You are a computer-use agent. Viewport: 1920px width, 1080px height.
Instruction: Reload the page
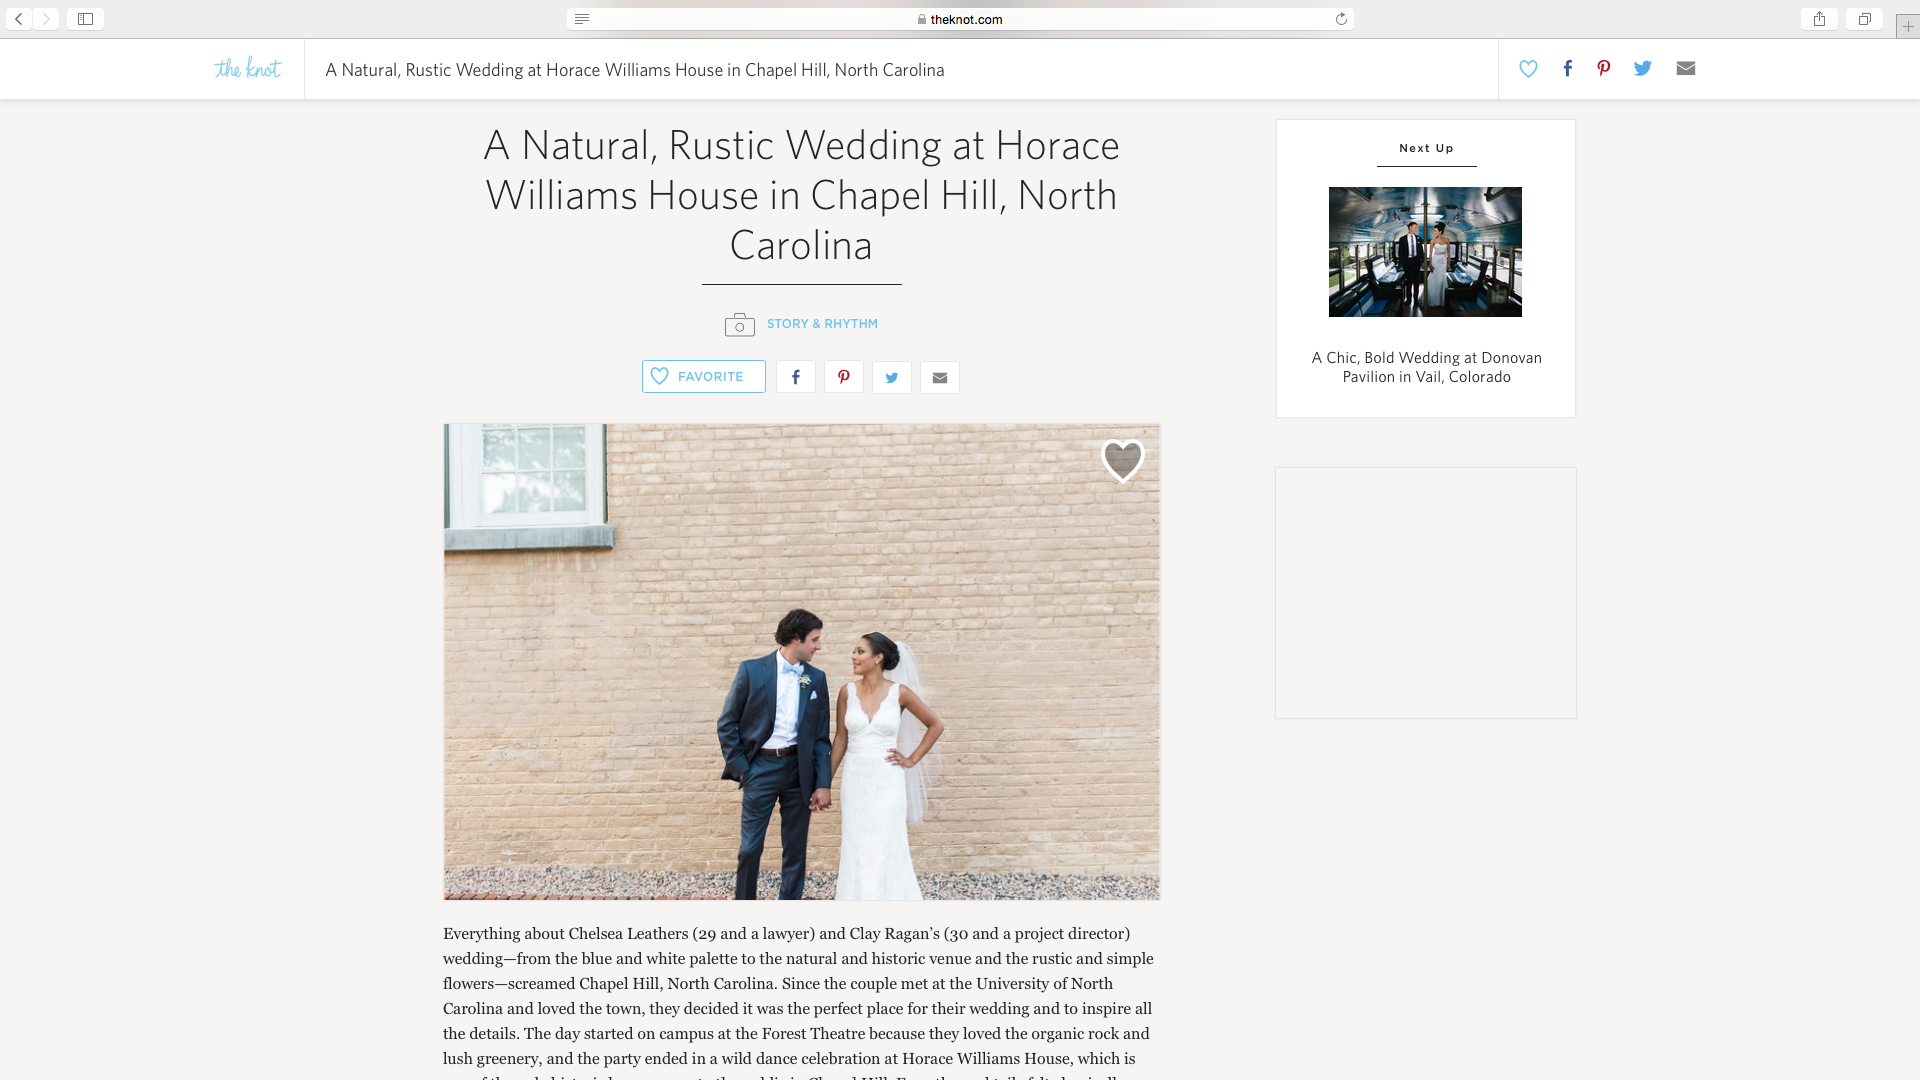pos(1341,19)
